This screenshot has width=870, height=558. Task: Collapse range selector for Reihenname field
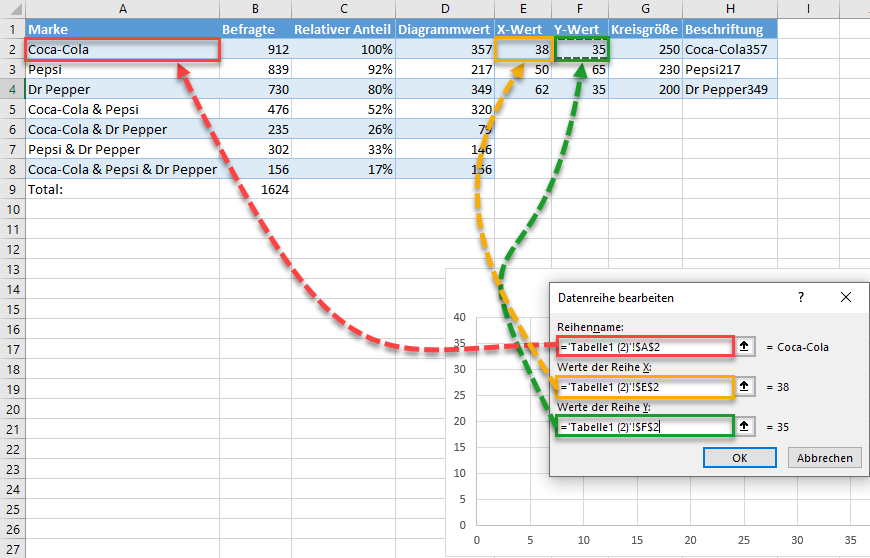(x=744, y=347)
